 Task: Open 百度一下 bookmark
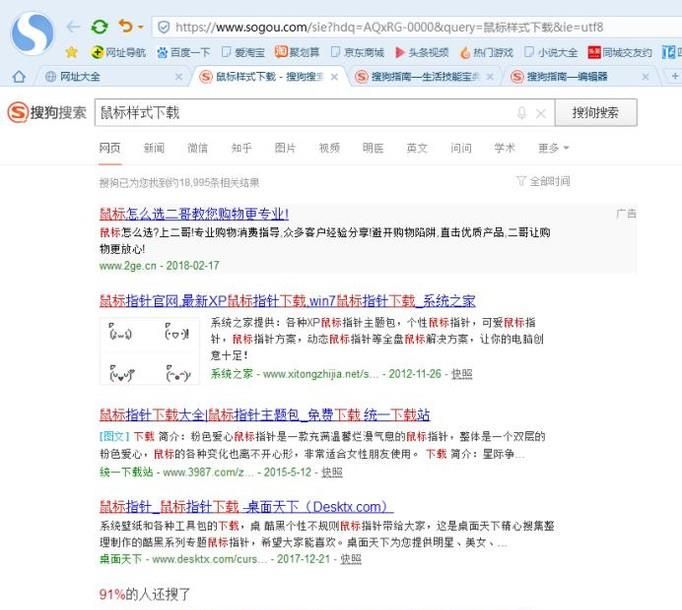pyautogui.click(x=184, y=53)
